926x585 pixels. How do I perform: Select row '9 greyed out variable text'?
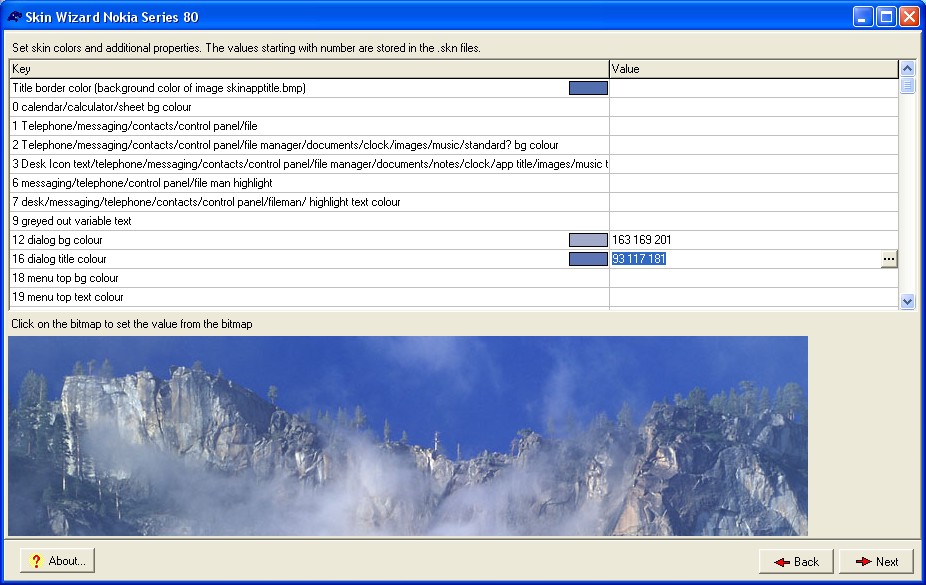click(309, 221)
